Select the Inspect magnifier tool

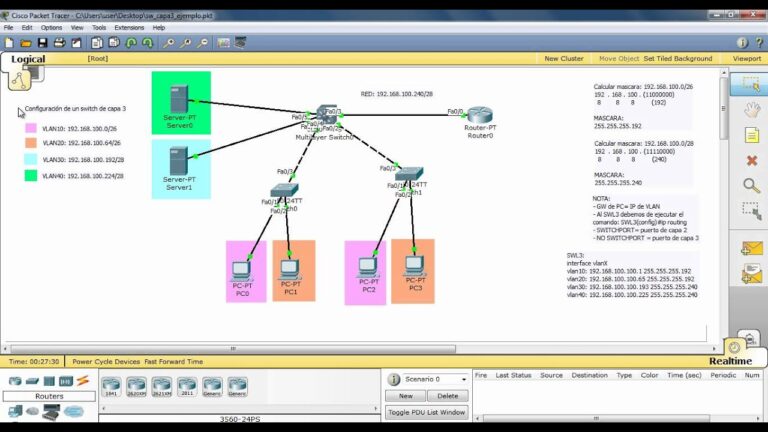point(751,185)
